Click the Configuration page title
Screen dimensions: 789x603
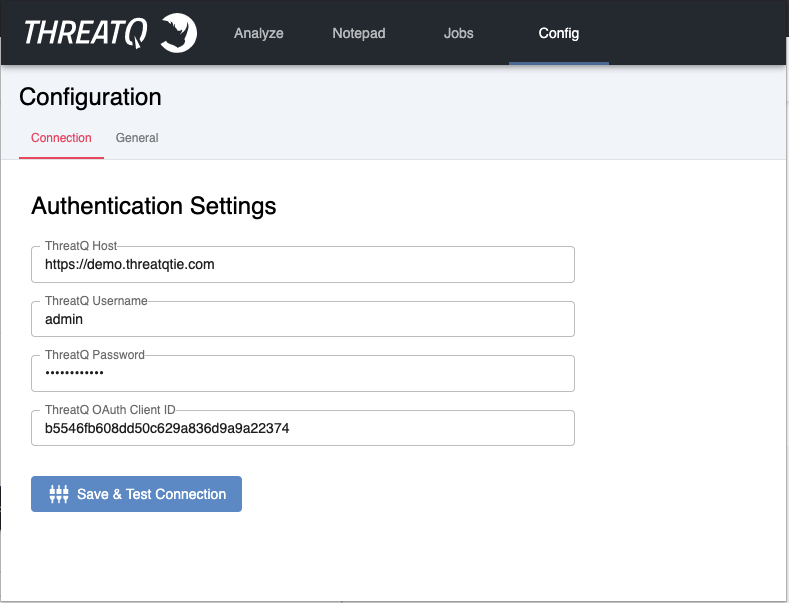point(91,97)
